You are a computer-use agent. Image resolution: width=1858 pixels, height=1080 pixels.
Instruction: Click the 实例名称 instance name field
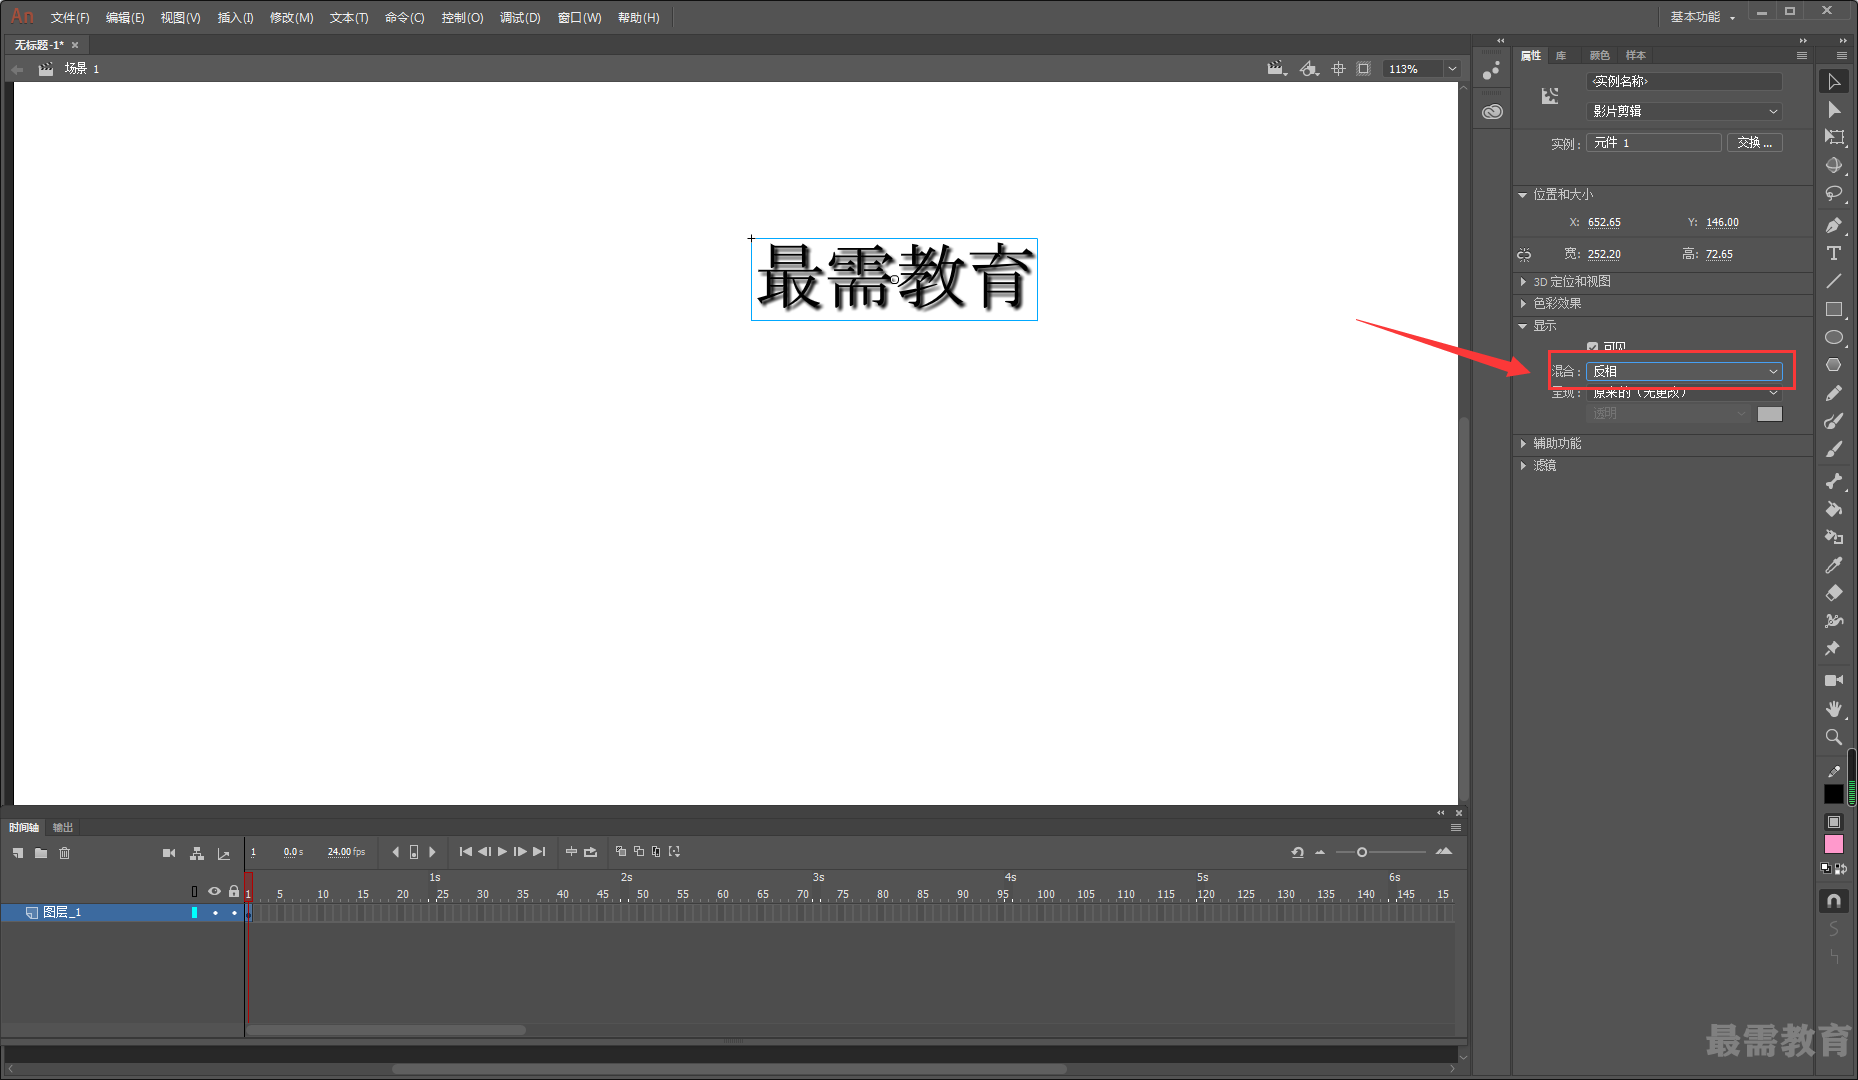[x=1684, y=81]
